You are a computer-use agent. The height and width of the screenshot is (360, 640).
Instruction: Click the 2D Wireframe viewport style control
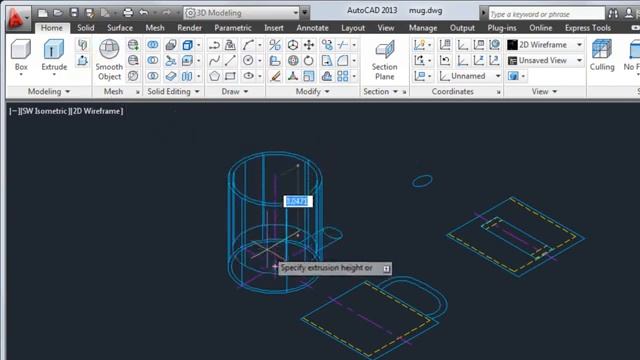point(96,111)
